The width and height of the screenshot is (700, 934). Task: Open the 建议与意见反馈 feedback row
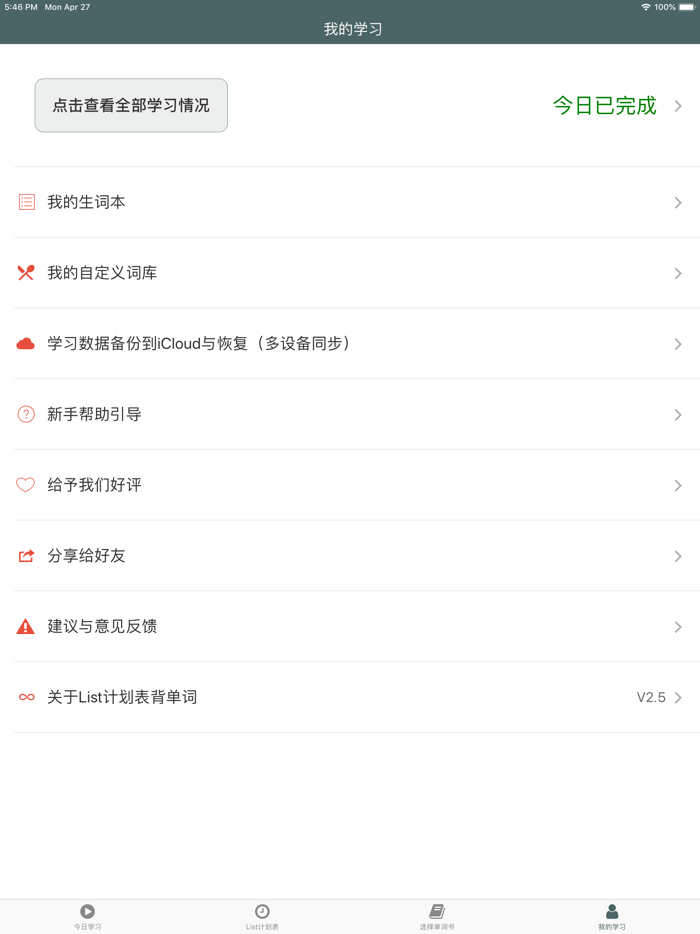click(350, 627)
